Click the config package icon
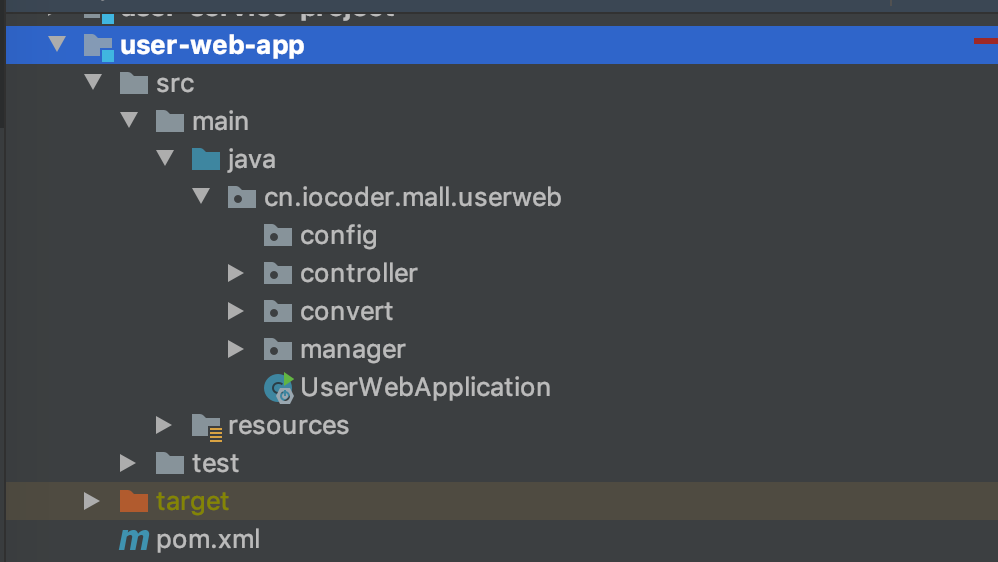The width and height of the screenshot is (998, 562). pos(277,236)
